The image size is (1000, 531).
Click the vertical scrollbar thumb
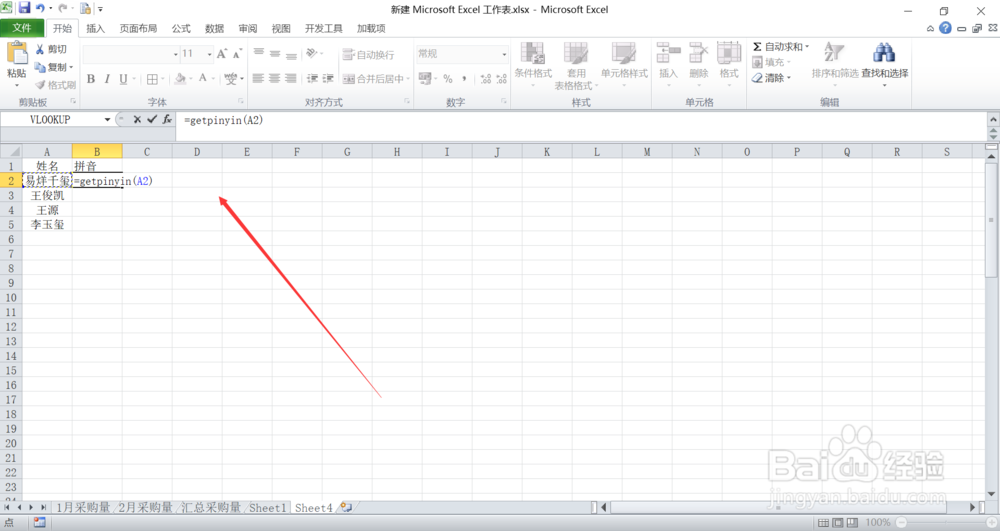[991, 219]
